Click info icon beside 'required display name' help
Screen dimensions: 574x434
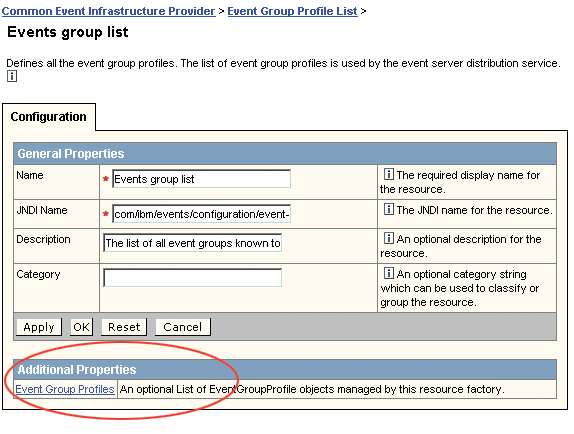click(x=388, y=174)
